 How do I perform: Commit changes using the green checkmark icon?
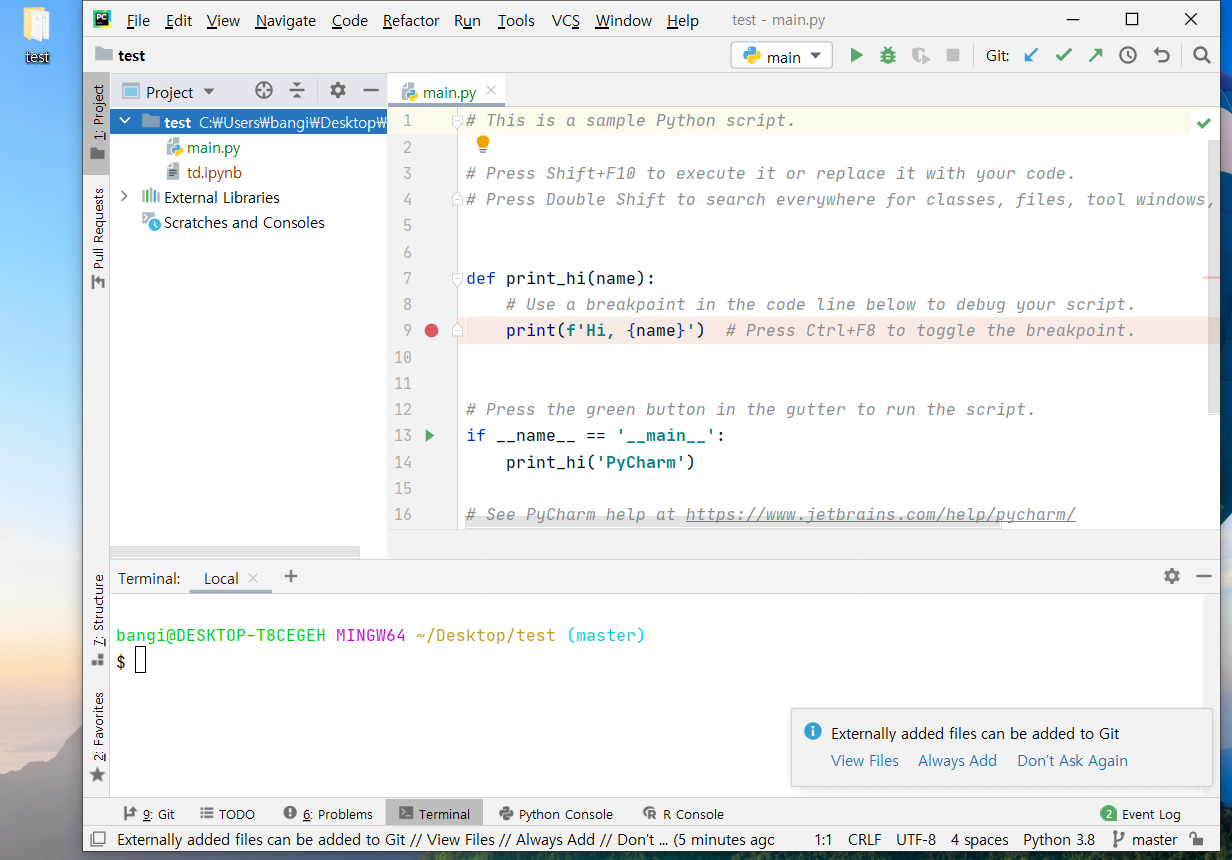pos(1063,56)
